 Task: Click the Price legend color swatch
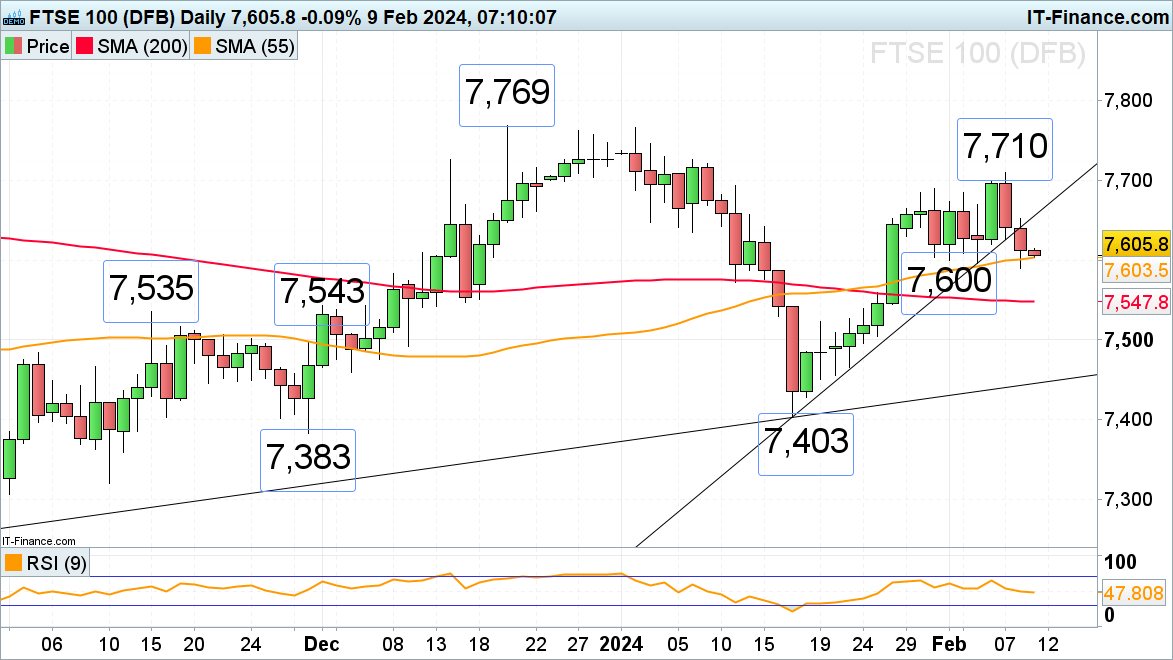pyautogui.click(x=13, y=46)
